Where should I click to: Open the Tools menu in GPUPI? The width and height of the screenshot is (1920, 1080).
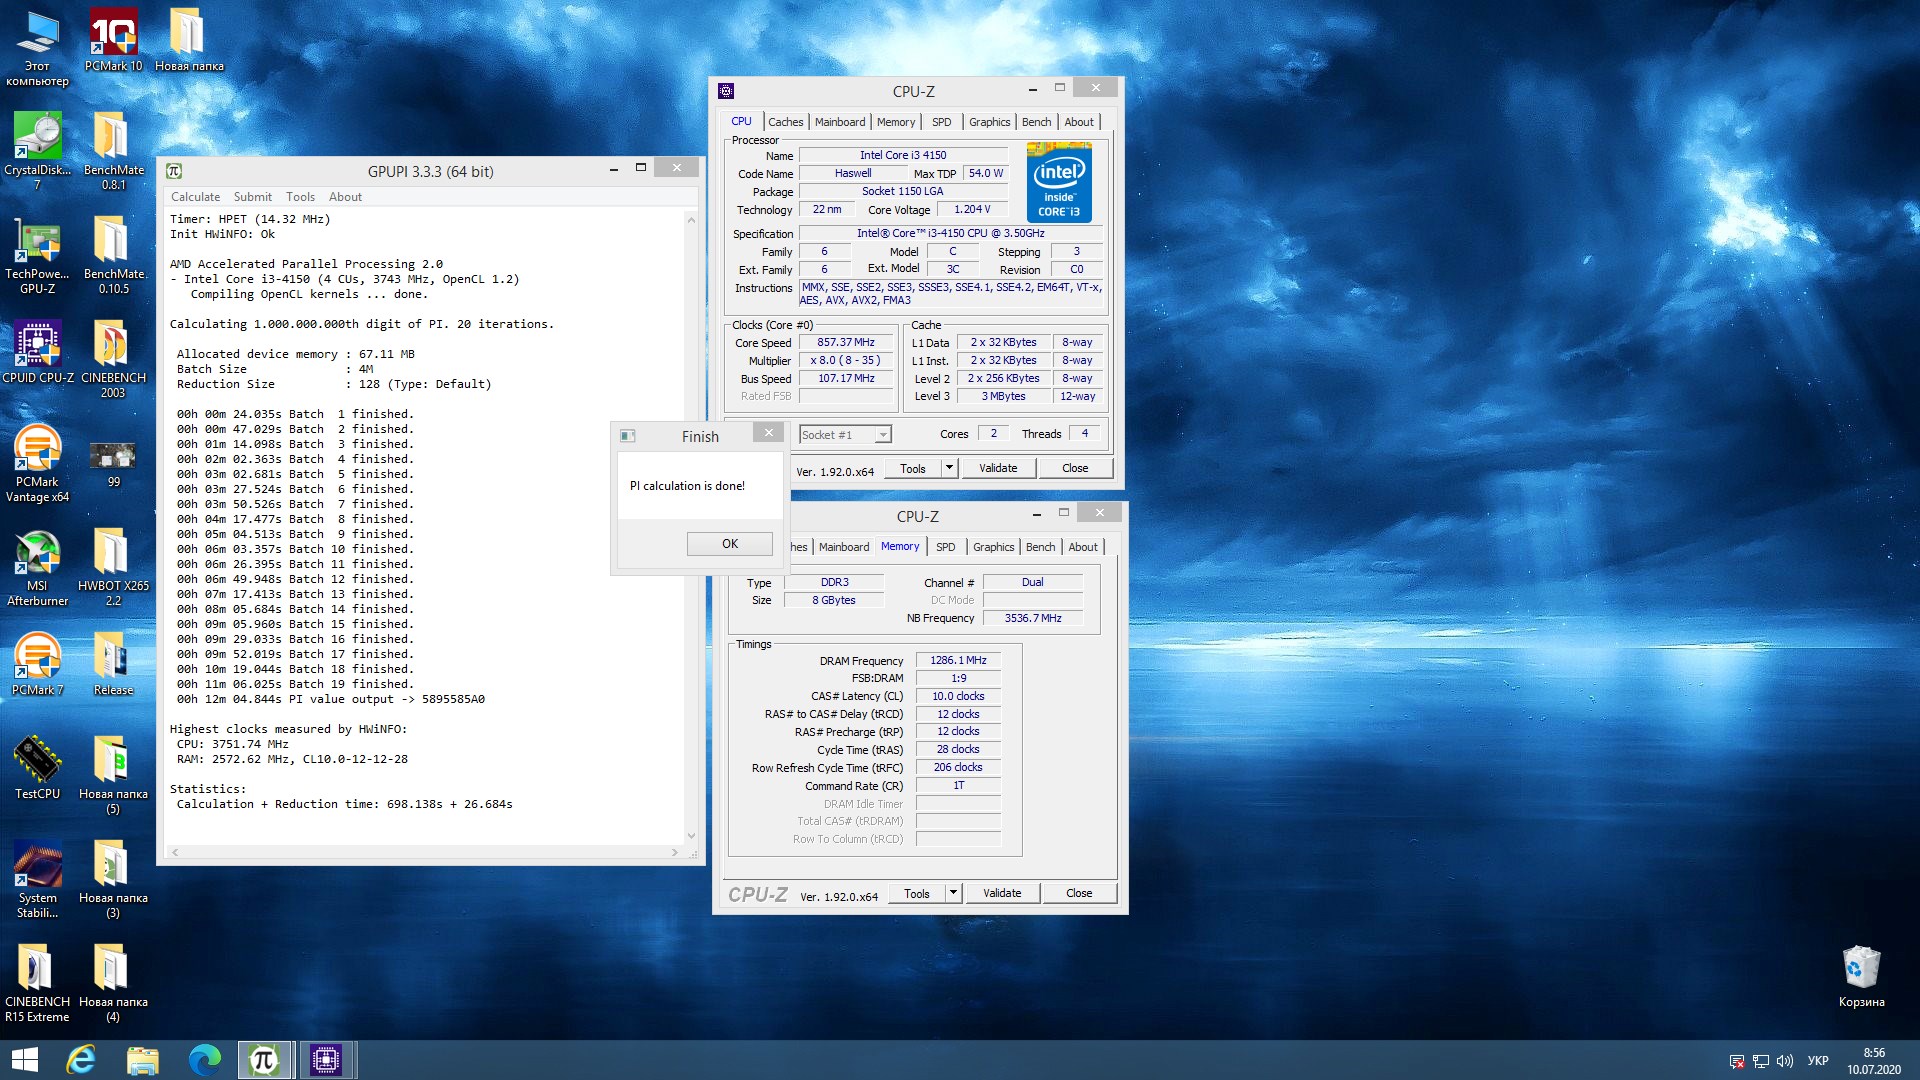(x=300, y=197)
